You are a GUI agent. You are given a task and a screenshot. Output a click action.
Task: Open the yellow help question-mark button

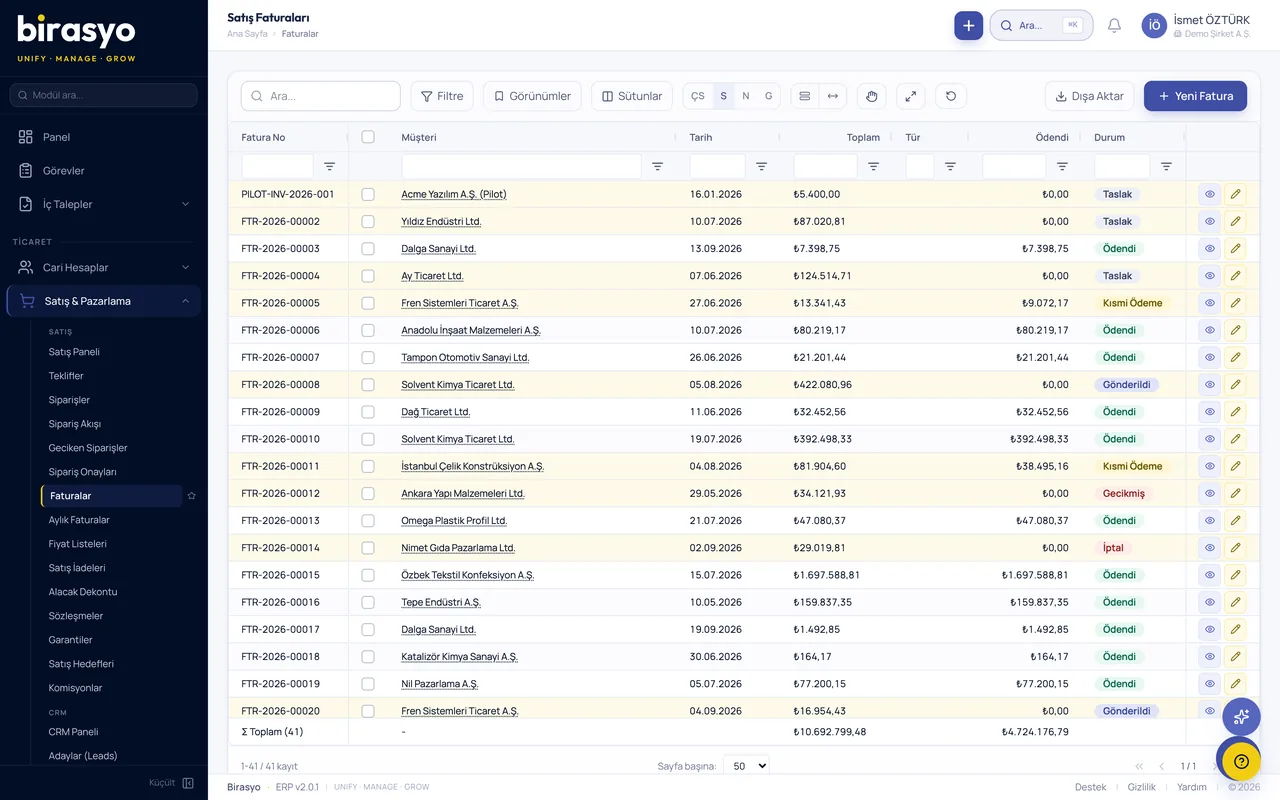(x=1241, y=762)
